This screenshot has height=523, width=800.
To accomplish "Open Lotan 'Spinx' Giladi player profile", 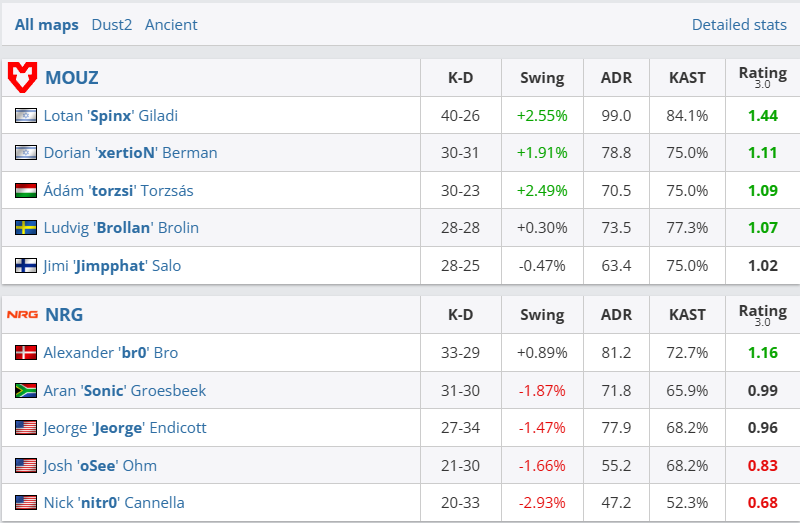I will [110, 116].
